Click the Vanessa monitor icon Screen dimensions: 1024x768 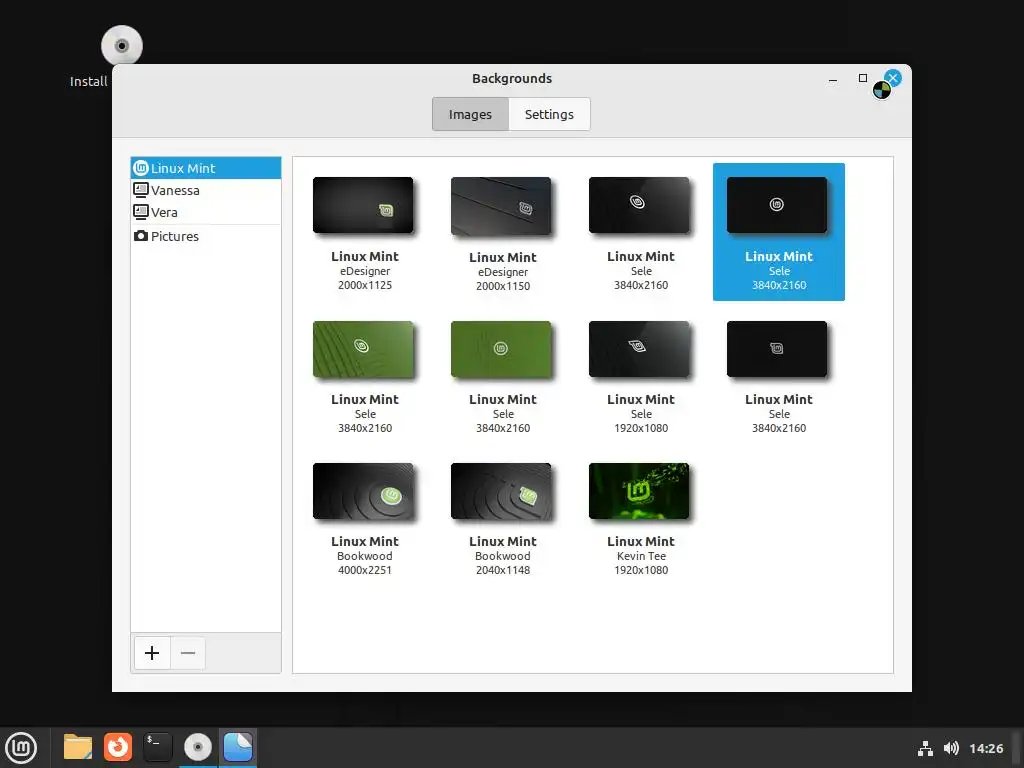140,190
